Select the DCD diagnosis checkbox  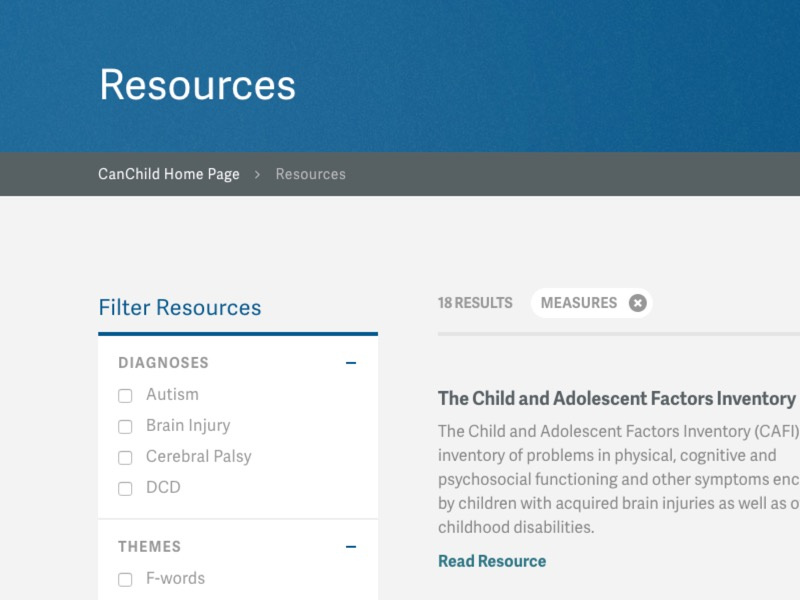125,489
